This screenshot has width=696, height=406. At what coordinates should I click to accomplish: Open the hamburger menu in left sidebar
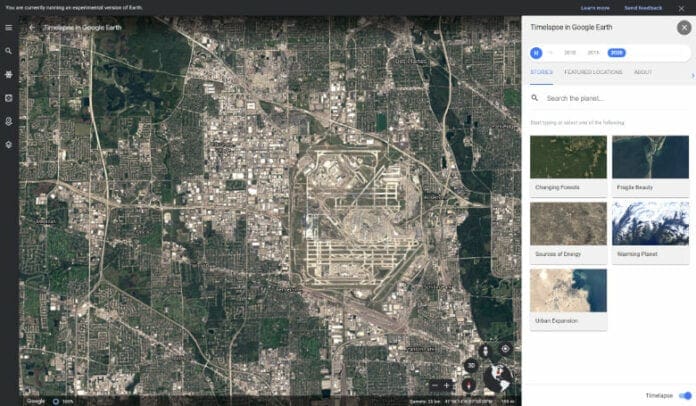(x=8, y=27)
